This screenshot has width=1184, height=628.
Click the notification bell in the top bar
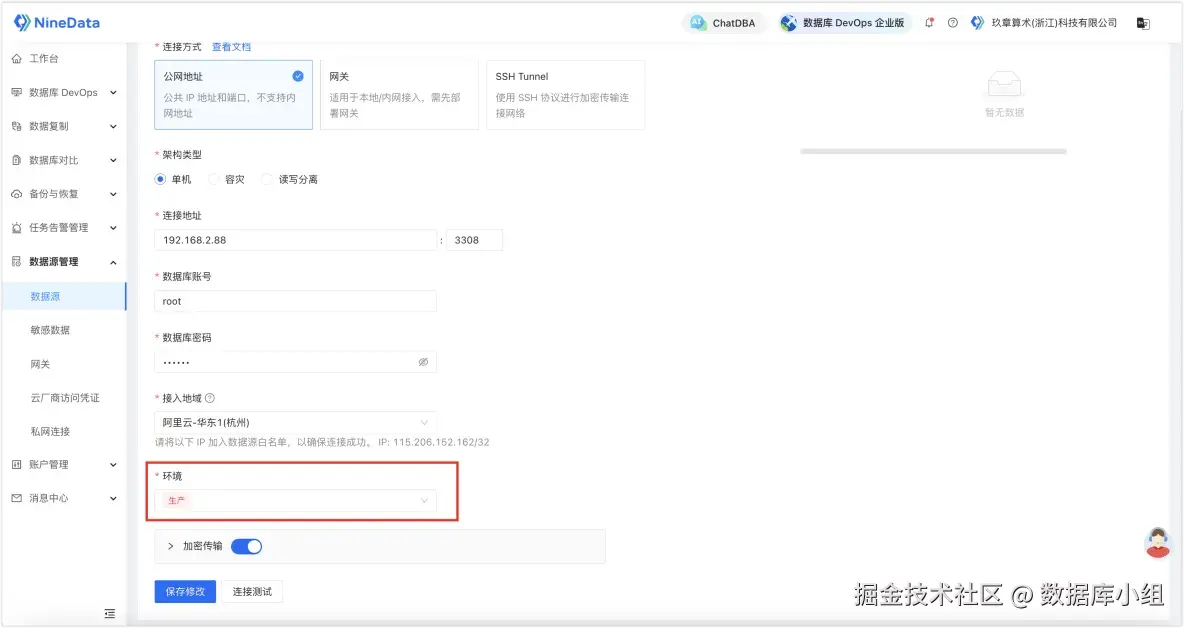928,21
